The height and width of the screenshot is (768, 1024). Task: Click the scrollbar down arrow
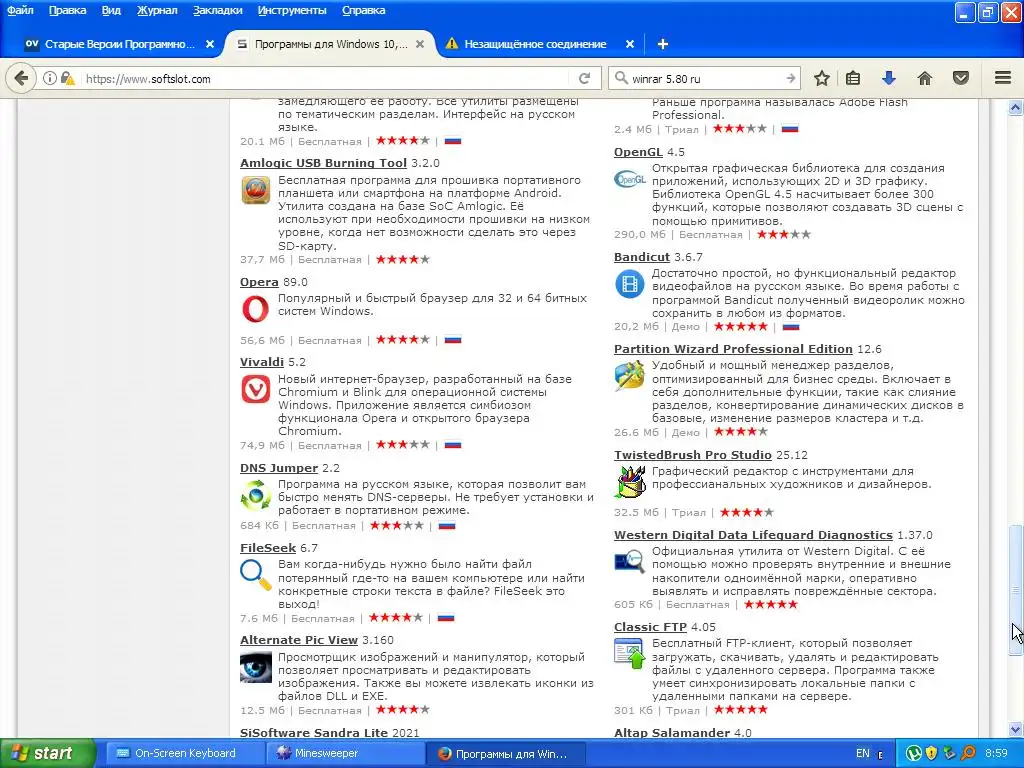click(x=1016, y=729)
